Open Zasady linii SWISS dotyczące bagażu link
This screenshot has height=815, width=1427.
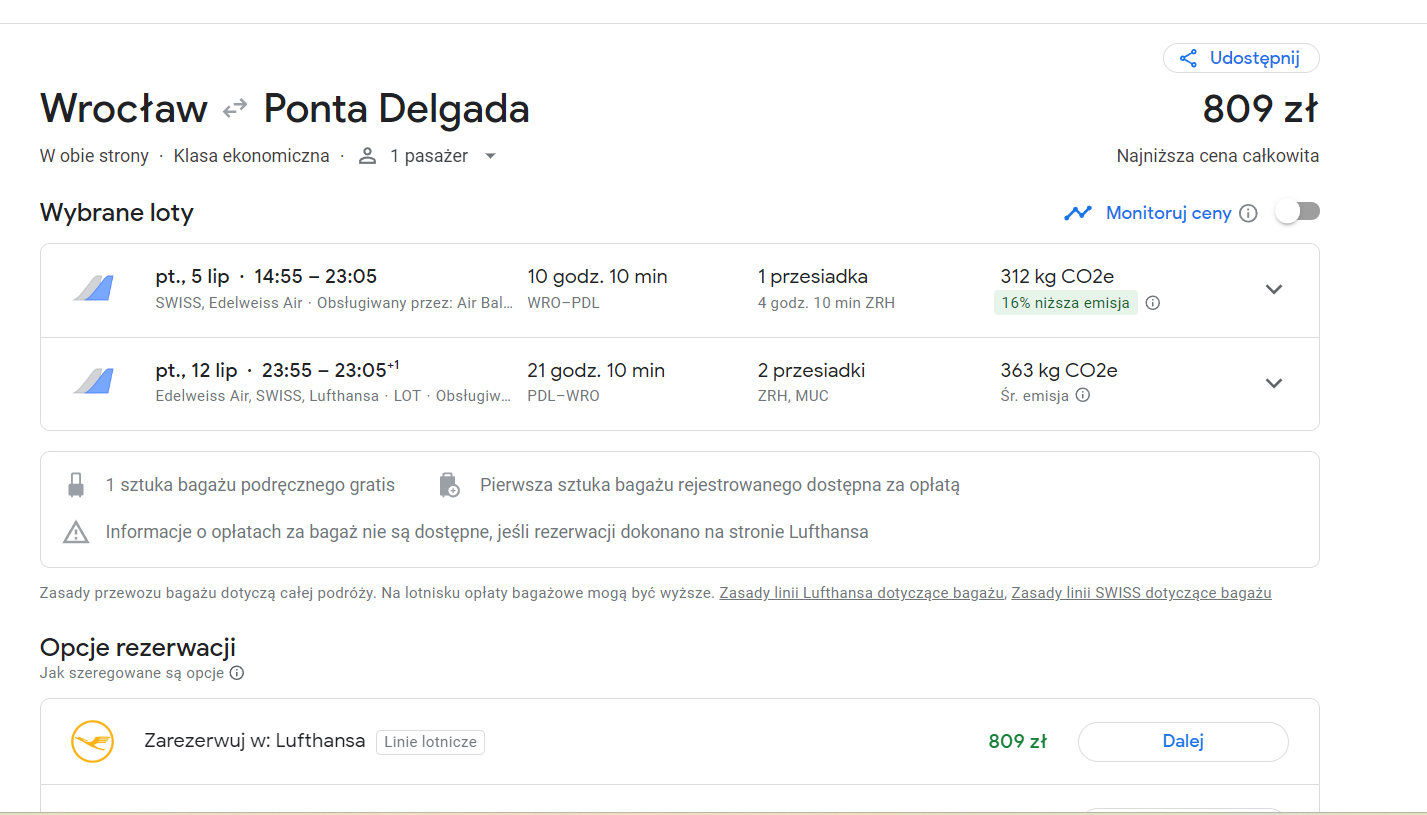coord(1141,593)
